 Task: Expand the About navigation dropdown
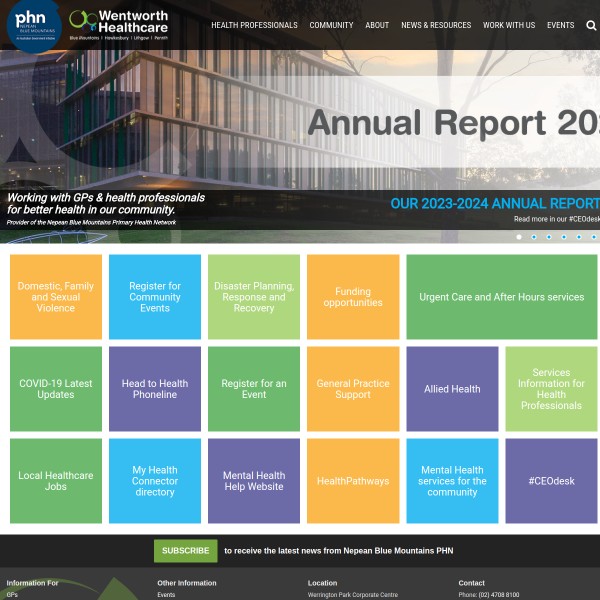(377, 25)
